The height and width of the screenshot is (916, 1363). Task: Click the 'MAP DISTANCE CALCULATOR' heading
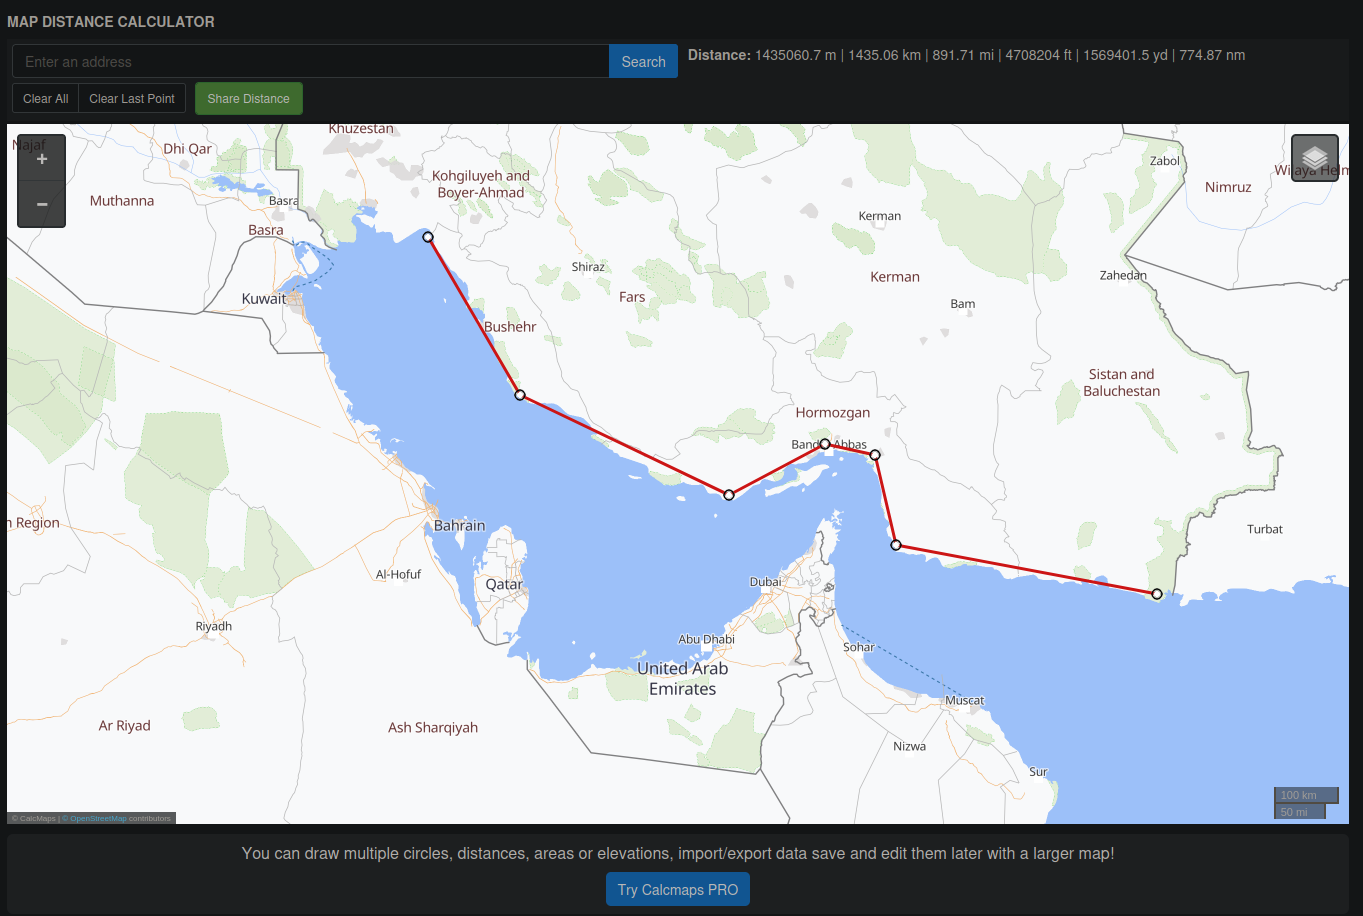(x=111, y=21)
